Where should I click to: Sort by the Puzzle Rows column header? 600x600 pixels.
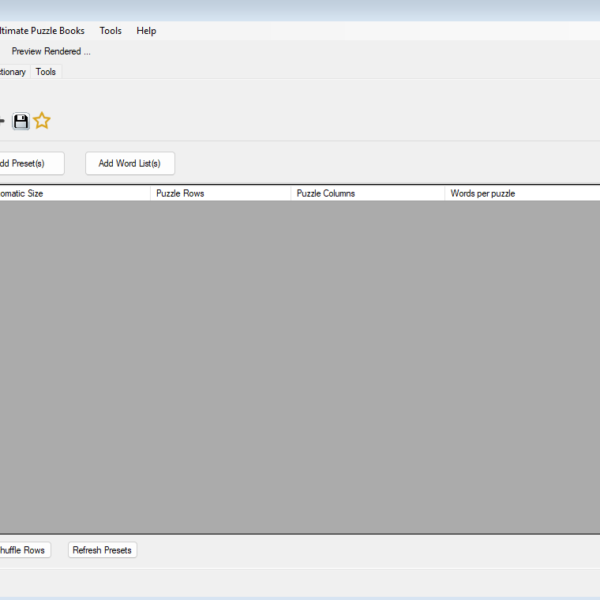click(x=220, y=193)
